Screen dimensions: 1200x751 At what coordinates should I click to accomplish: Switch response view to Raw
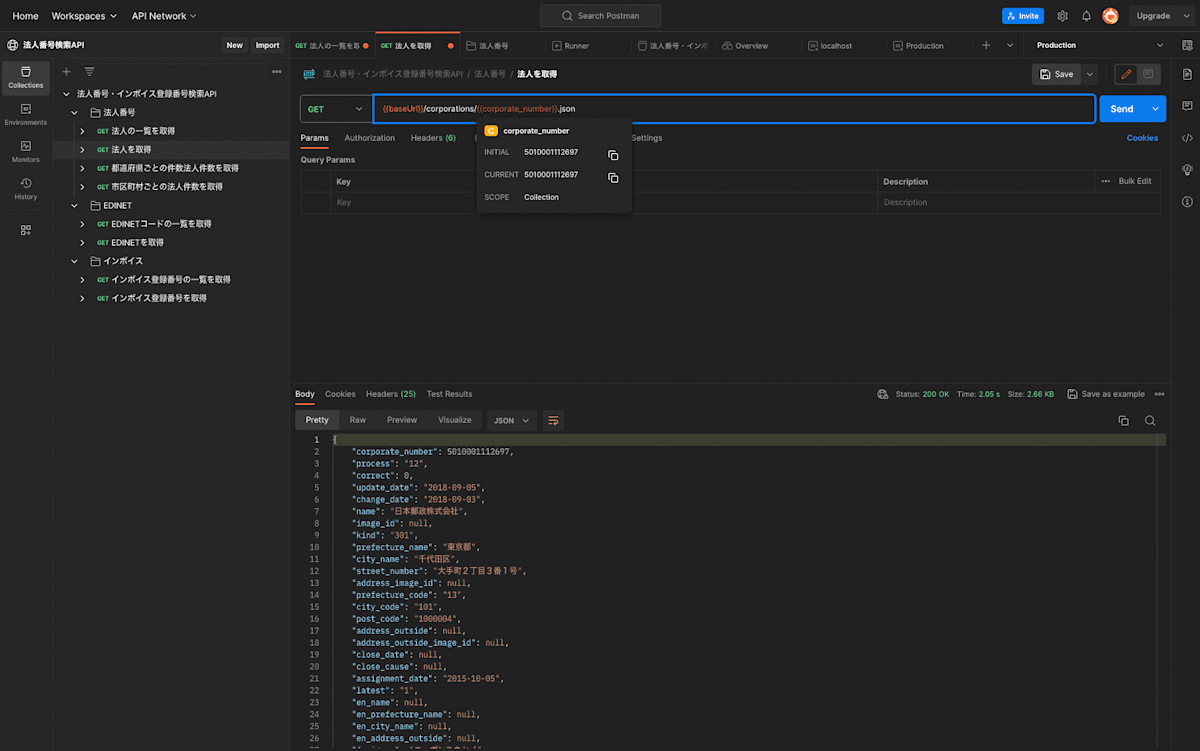click(357, 420)
